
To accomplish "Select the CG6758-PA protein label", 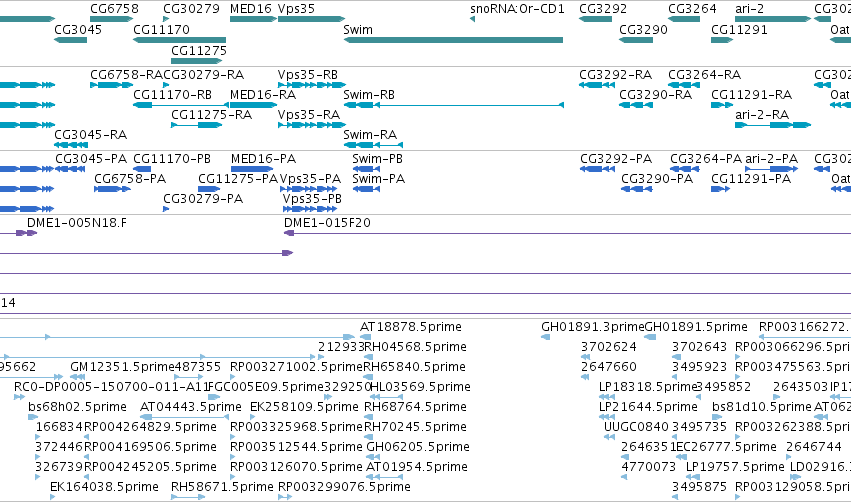I will (x=130, y=179).
